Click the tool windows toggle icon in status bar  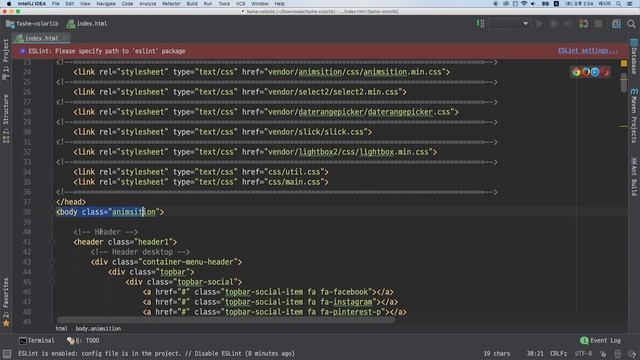click(x=7, y=353)
